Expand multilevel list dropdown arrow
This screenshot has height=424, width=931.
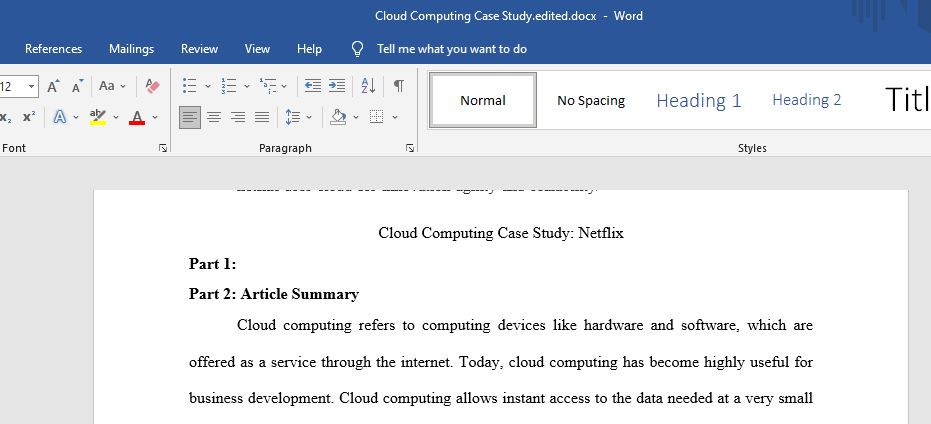(284, 87)
